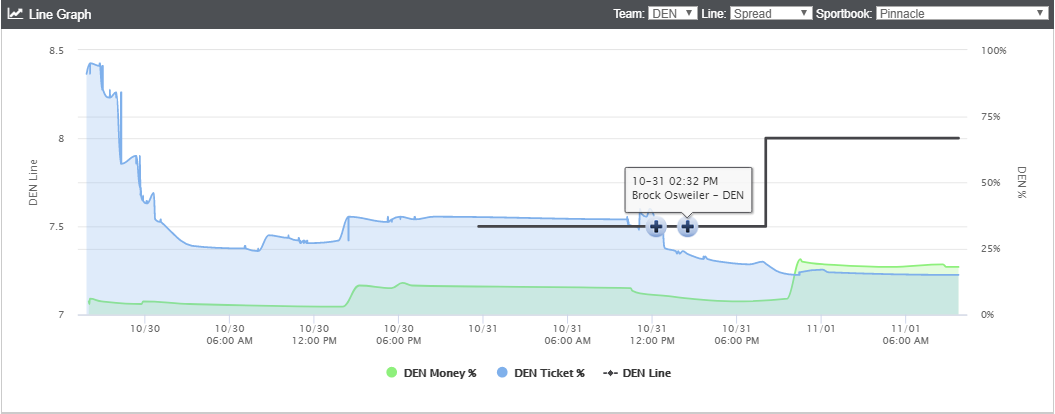Screen dimensions: 1055x414
Task: Click the '11/01 06:00 AM' x-axis label
Action: pyautogui.click(x=906, y=335)
